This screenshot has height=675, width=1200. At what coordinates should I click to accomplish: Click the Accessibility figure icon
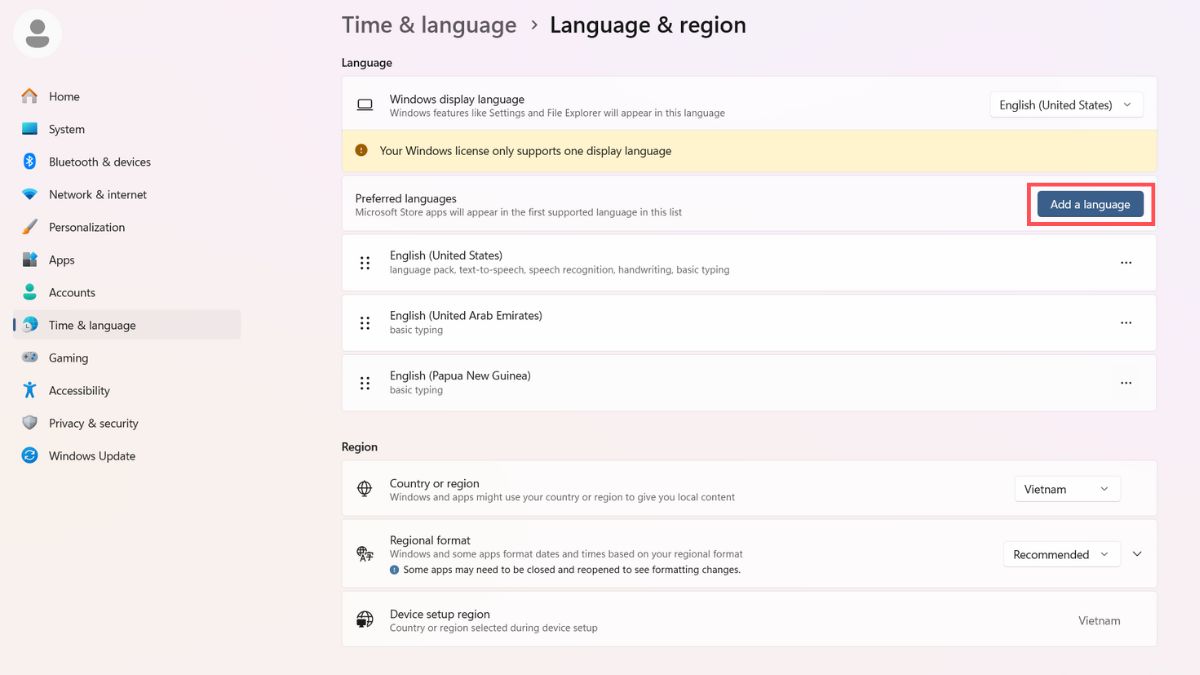point(30,390)
